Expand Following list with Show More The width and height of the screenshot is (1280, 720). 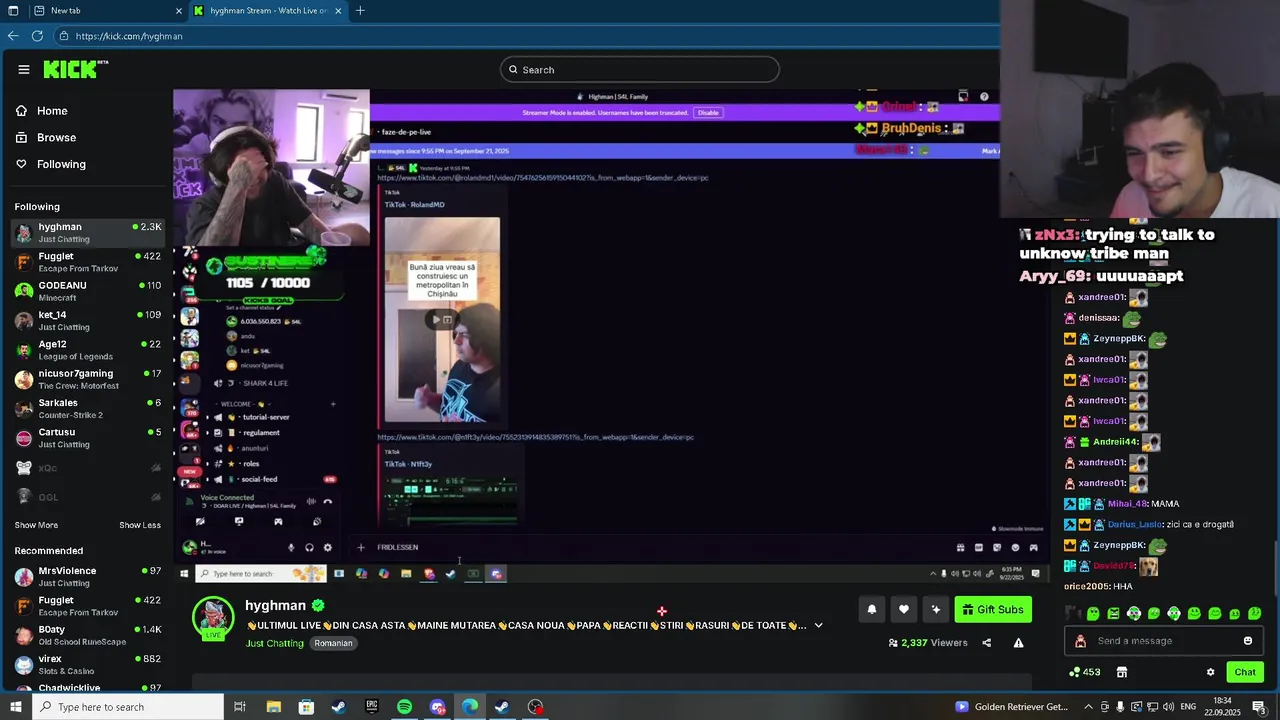[36, 525]
